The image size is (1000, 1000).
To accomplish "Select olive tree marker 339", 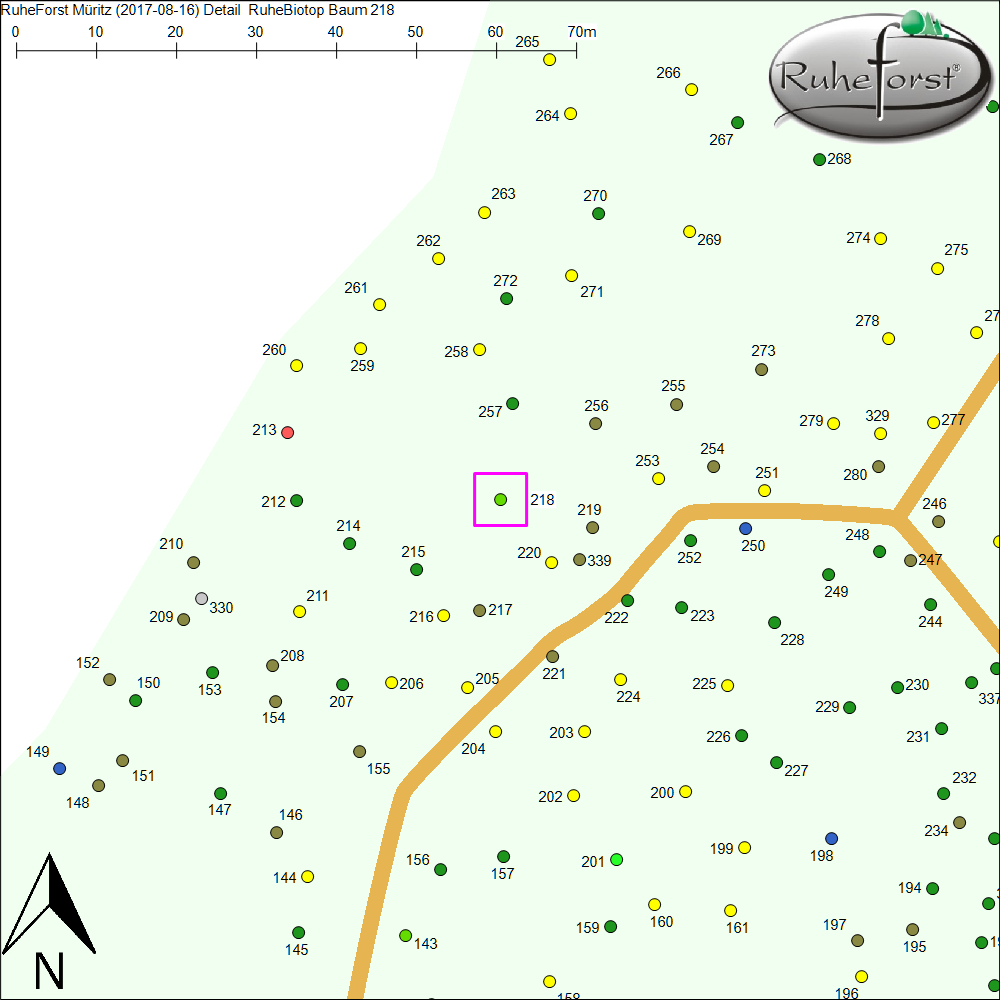I will (x=579, y=560).
